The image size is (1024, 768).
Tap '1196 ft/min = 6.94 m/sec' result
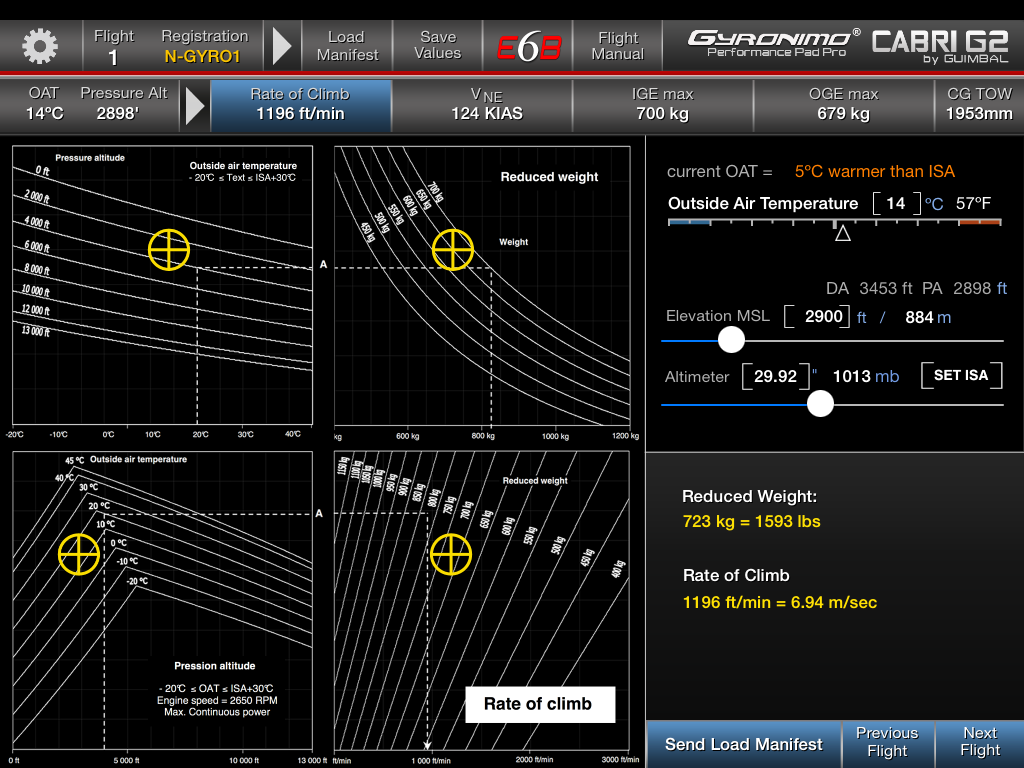pyautogui.click(x=780, y=602)
